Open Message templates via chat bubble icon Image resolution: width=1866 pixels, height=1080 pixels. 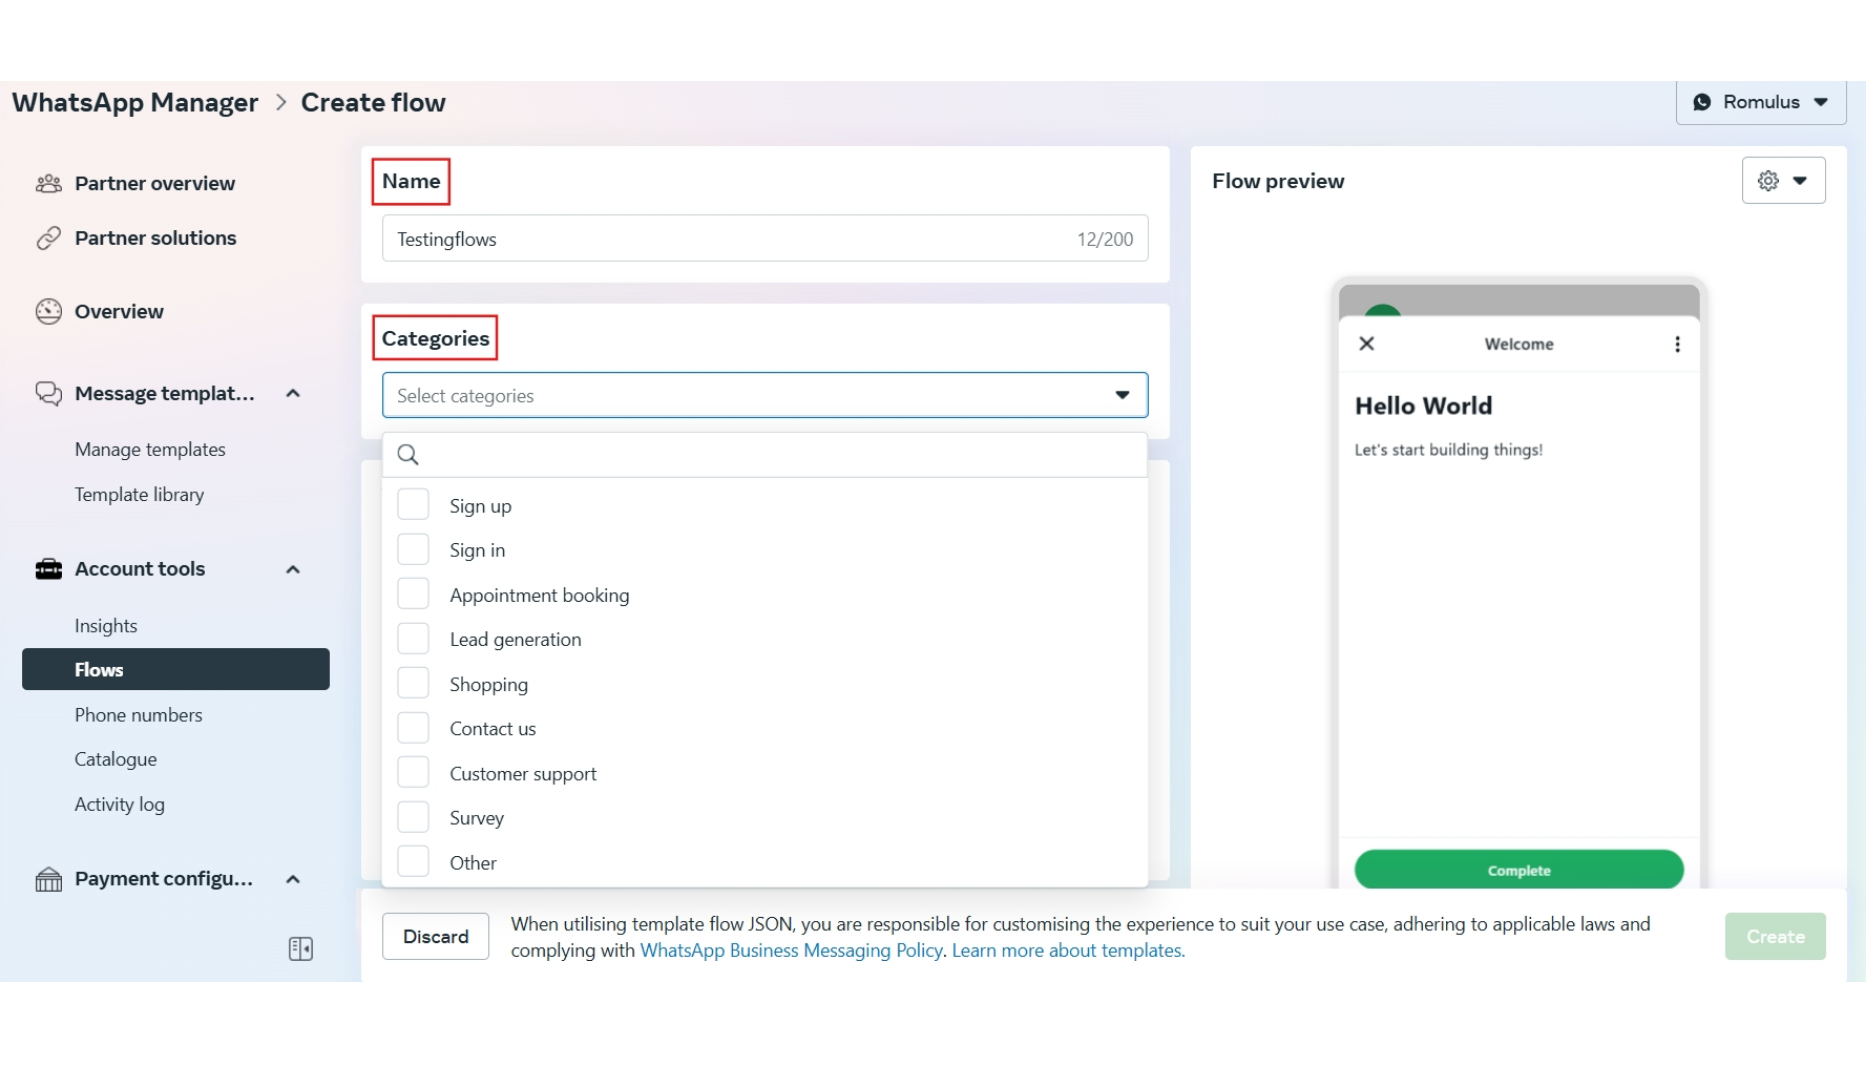(x=47, y=393)
